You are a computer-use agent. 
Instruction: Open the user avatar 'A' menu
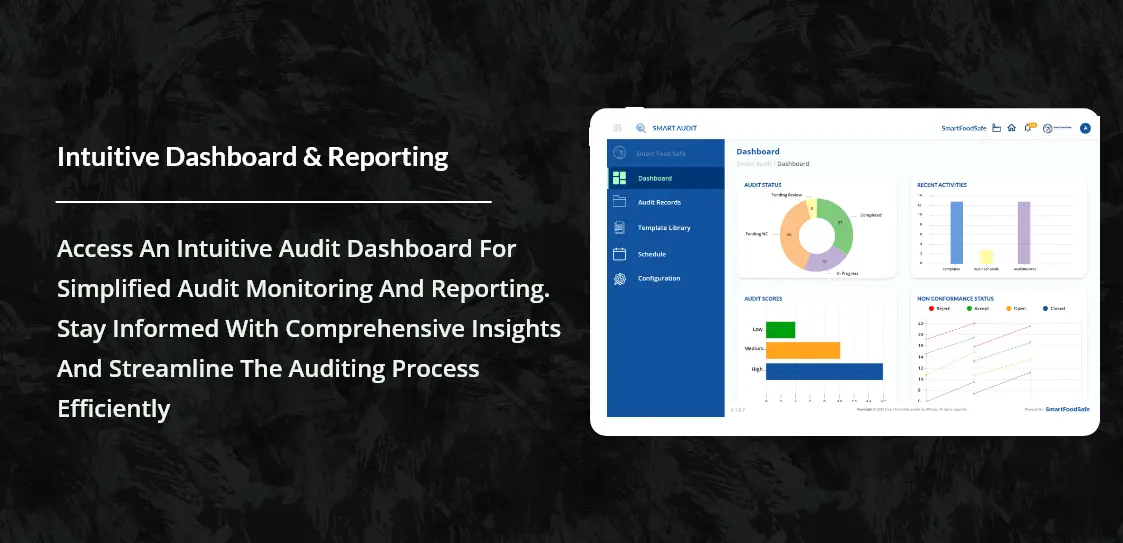(x=1085, y=128)
